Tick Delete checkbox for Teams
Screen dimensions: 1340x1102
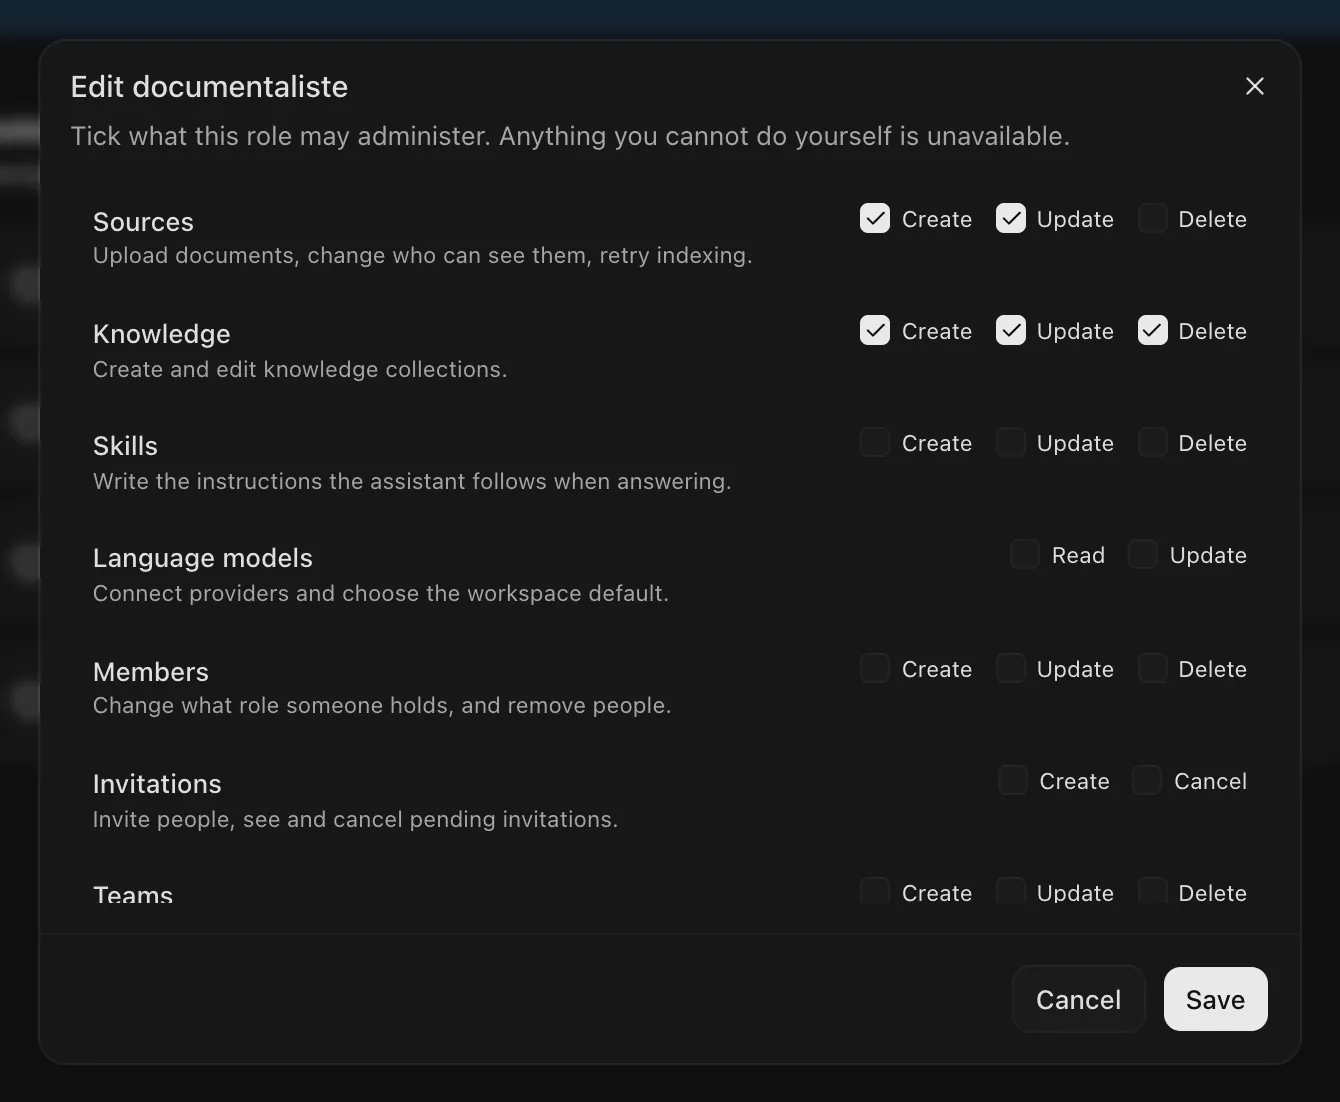1153,891
